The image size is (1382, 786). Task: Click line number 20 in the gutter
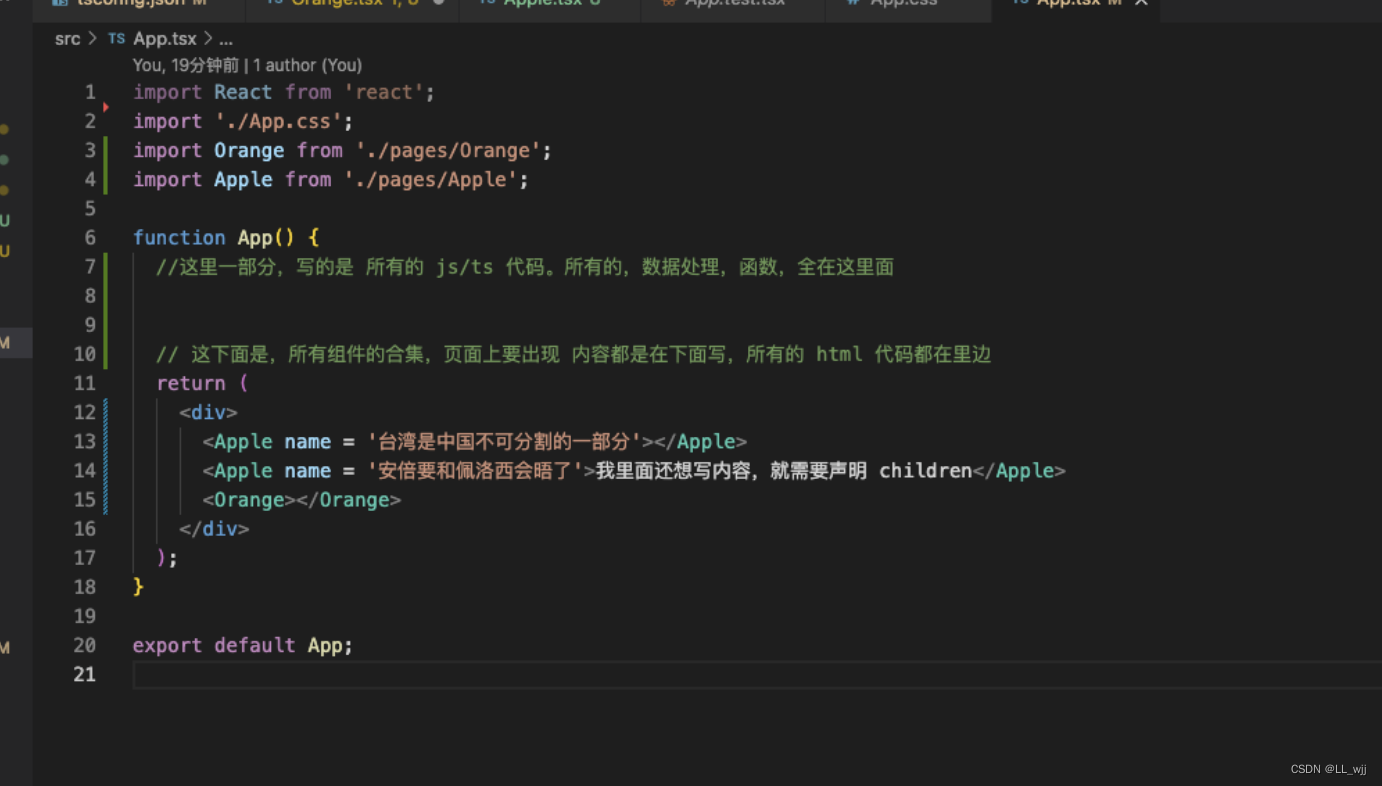(85, 645)
